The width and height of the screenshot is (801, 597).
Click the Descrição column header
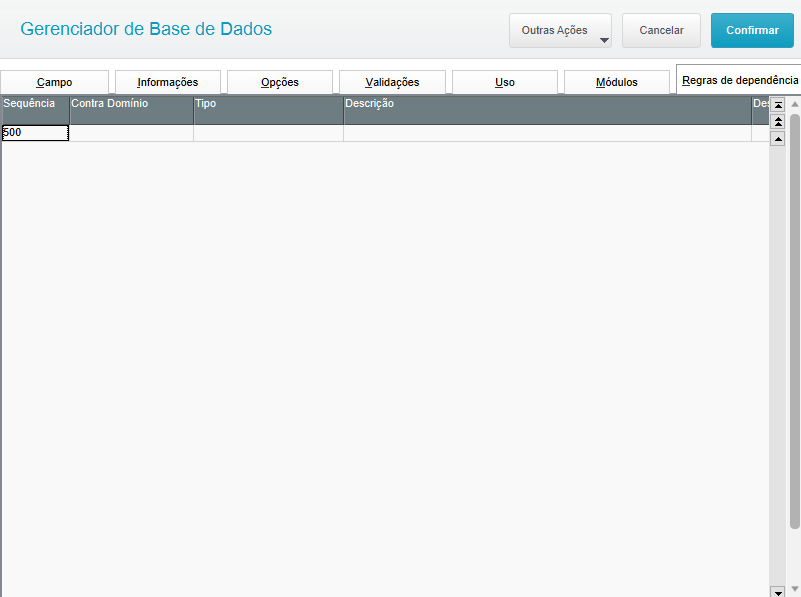548,110
